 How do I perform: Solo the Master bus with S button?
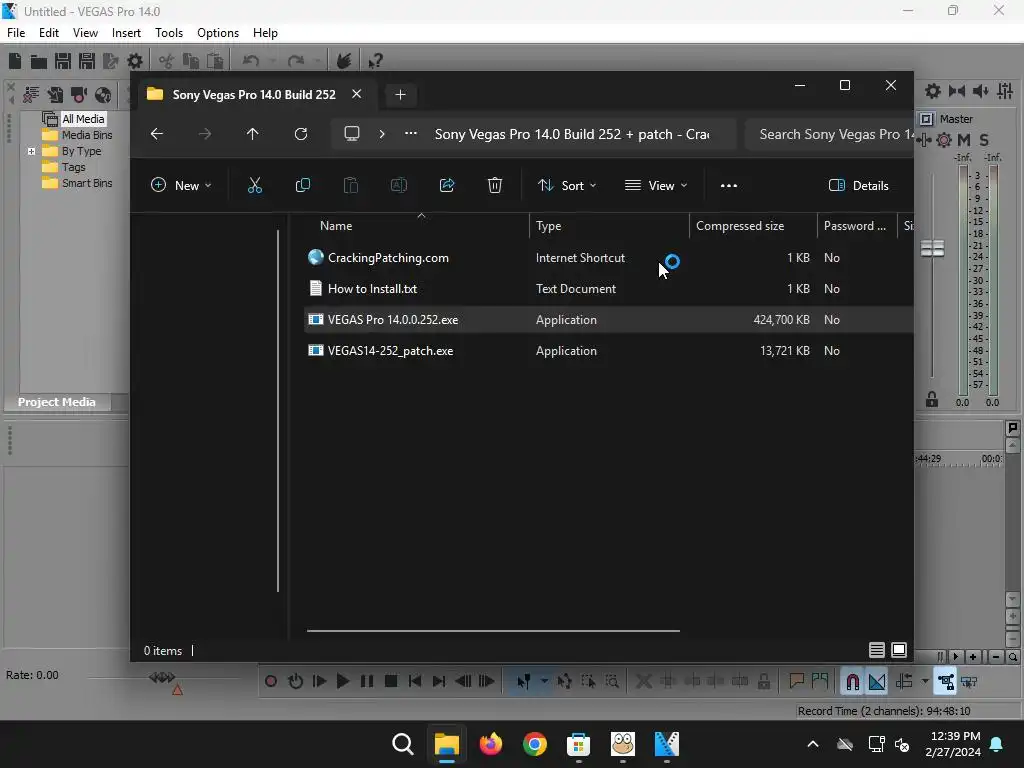[x=984, y=140]
